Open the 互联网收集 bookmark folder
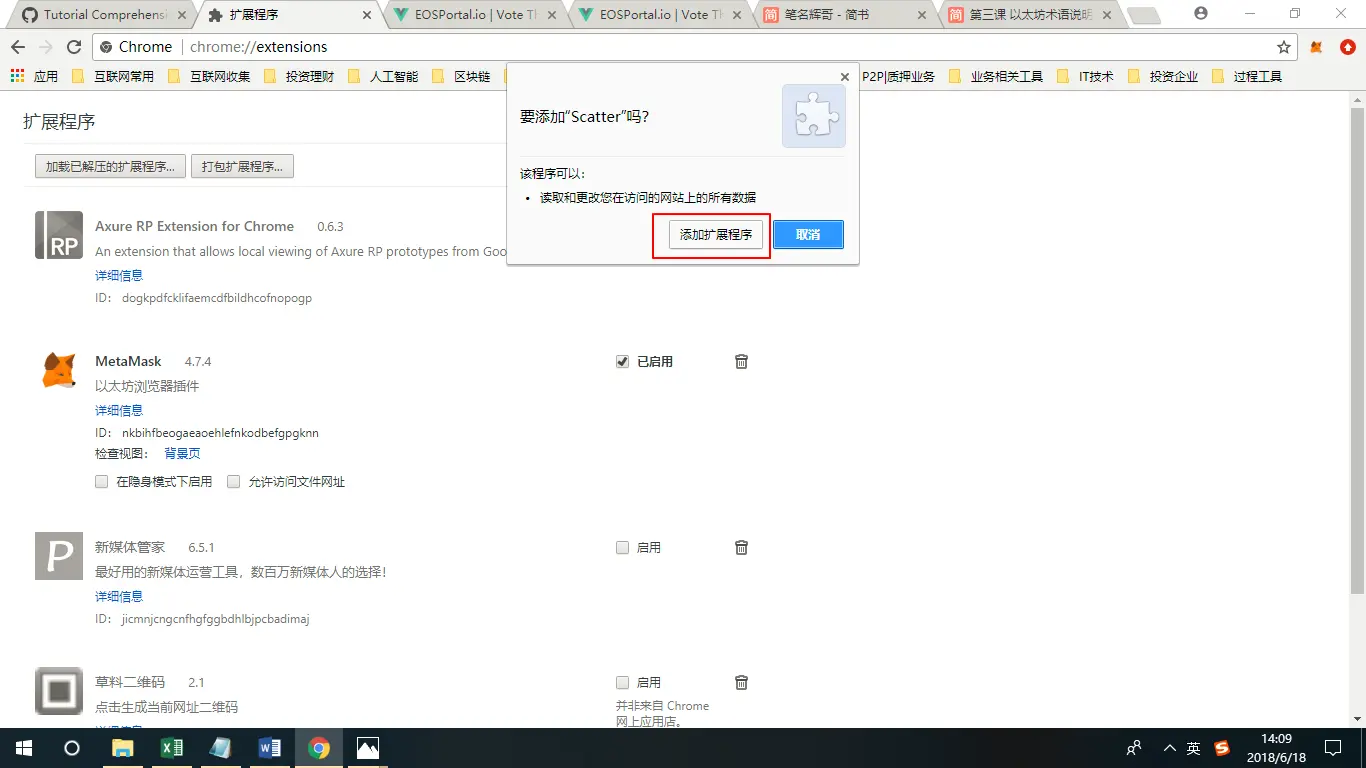1366x768 pixels. [209, 76]
